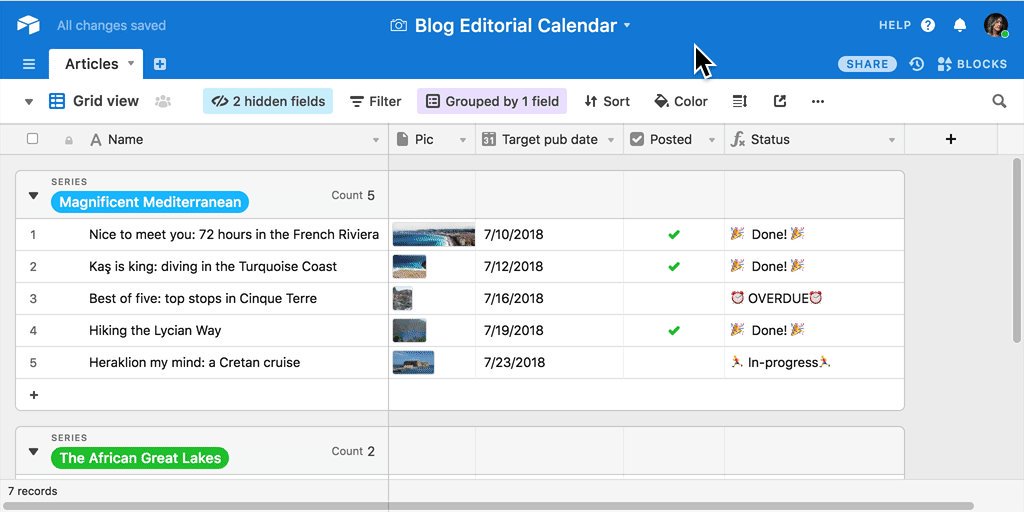
Task: Toggle Posted checkbox for Cinque Terre row
Action: tap(674, 298)
